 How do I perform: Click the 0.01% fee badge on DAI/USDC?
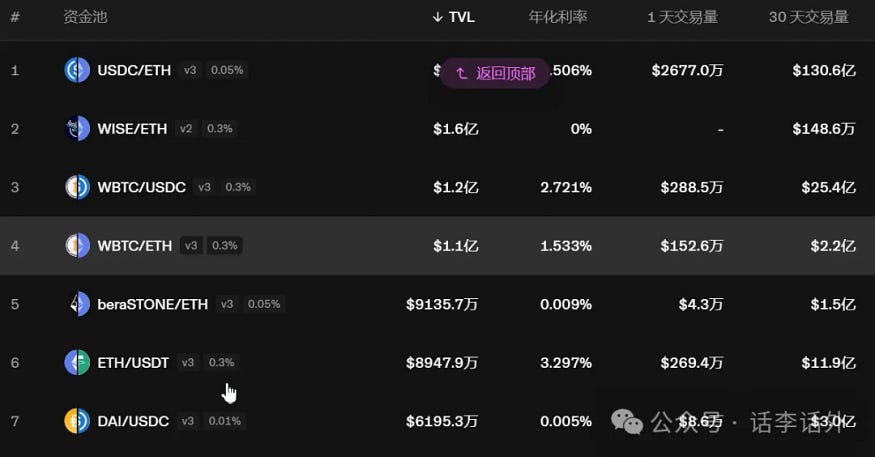coord(225,421)
